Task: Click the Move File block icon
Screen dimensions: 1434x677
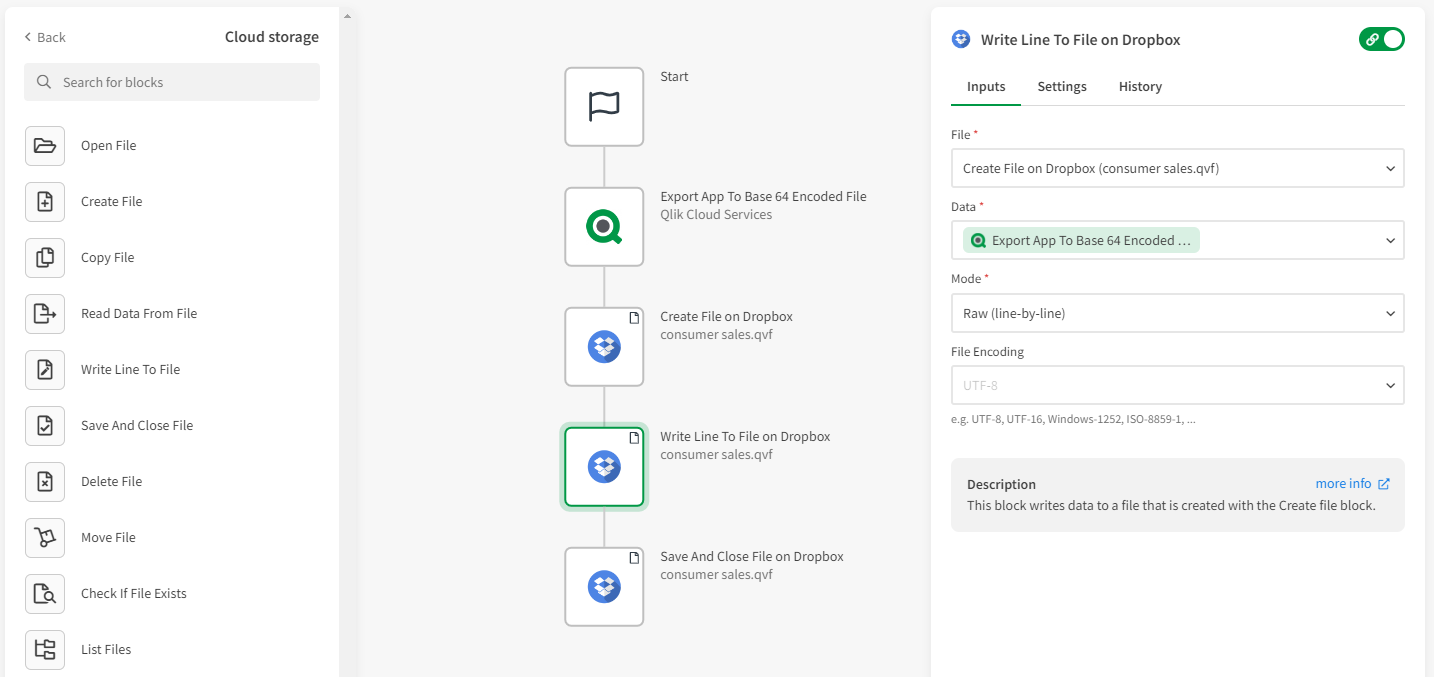Action: click(x=45, y=538)
